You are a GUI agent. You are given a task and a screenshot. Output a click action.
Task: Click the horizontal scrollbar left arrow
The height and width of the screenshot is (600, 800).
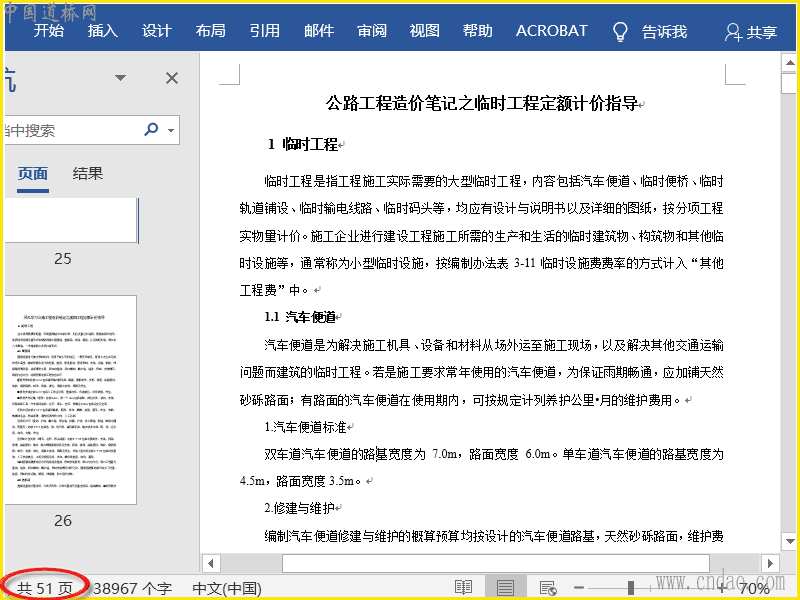(x=211, y=563)
